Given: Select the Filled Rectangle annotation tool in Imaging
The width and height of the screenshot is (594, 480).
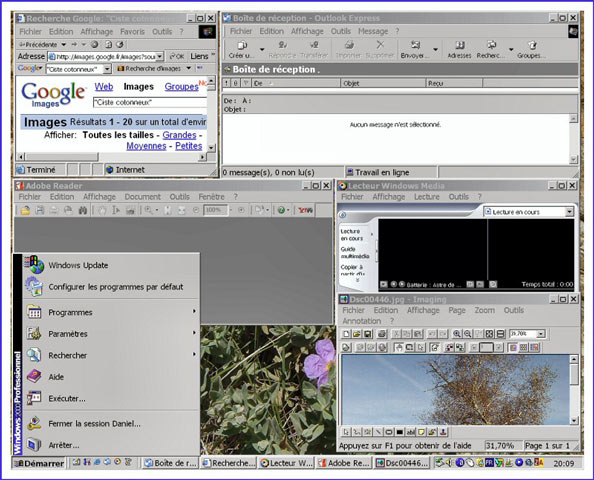Looking at the screenshot, I should point(399,432).
